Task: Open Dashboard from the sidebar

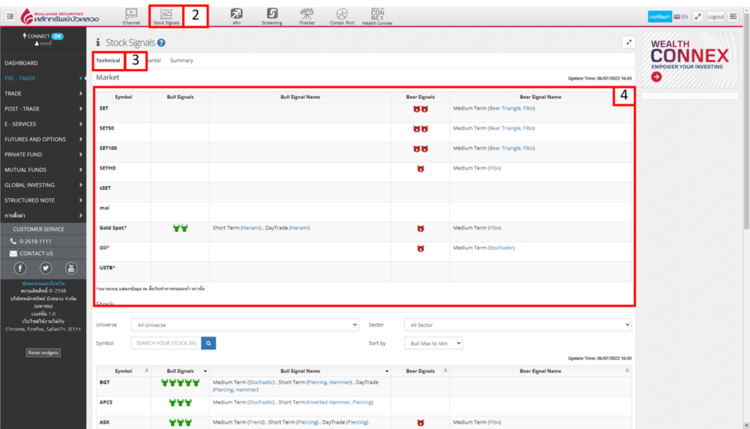Action: [28, 63]
